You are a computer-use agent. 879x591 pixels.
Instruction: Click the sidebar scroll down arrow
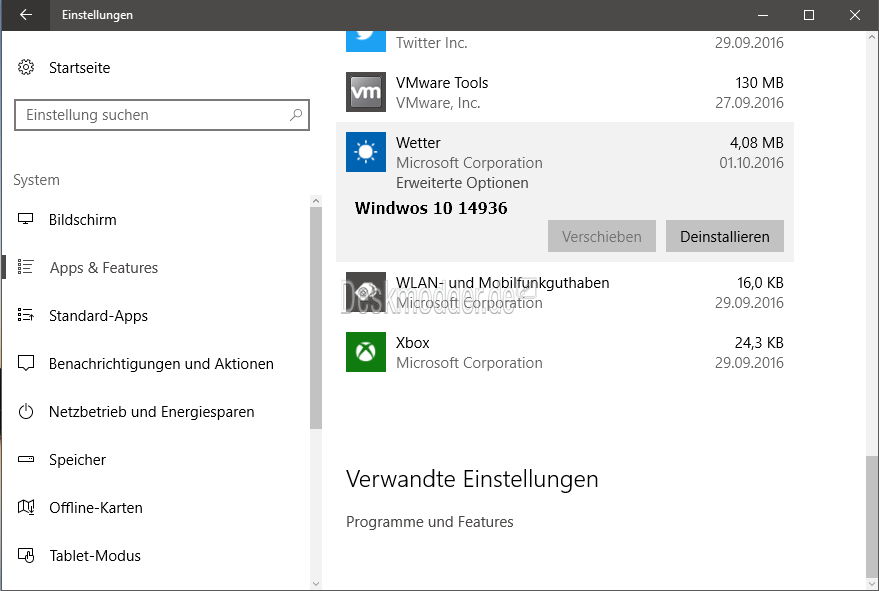click(316, 582)
